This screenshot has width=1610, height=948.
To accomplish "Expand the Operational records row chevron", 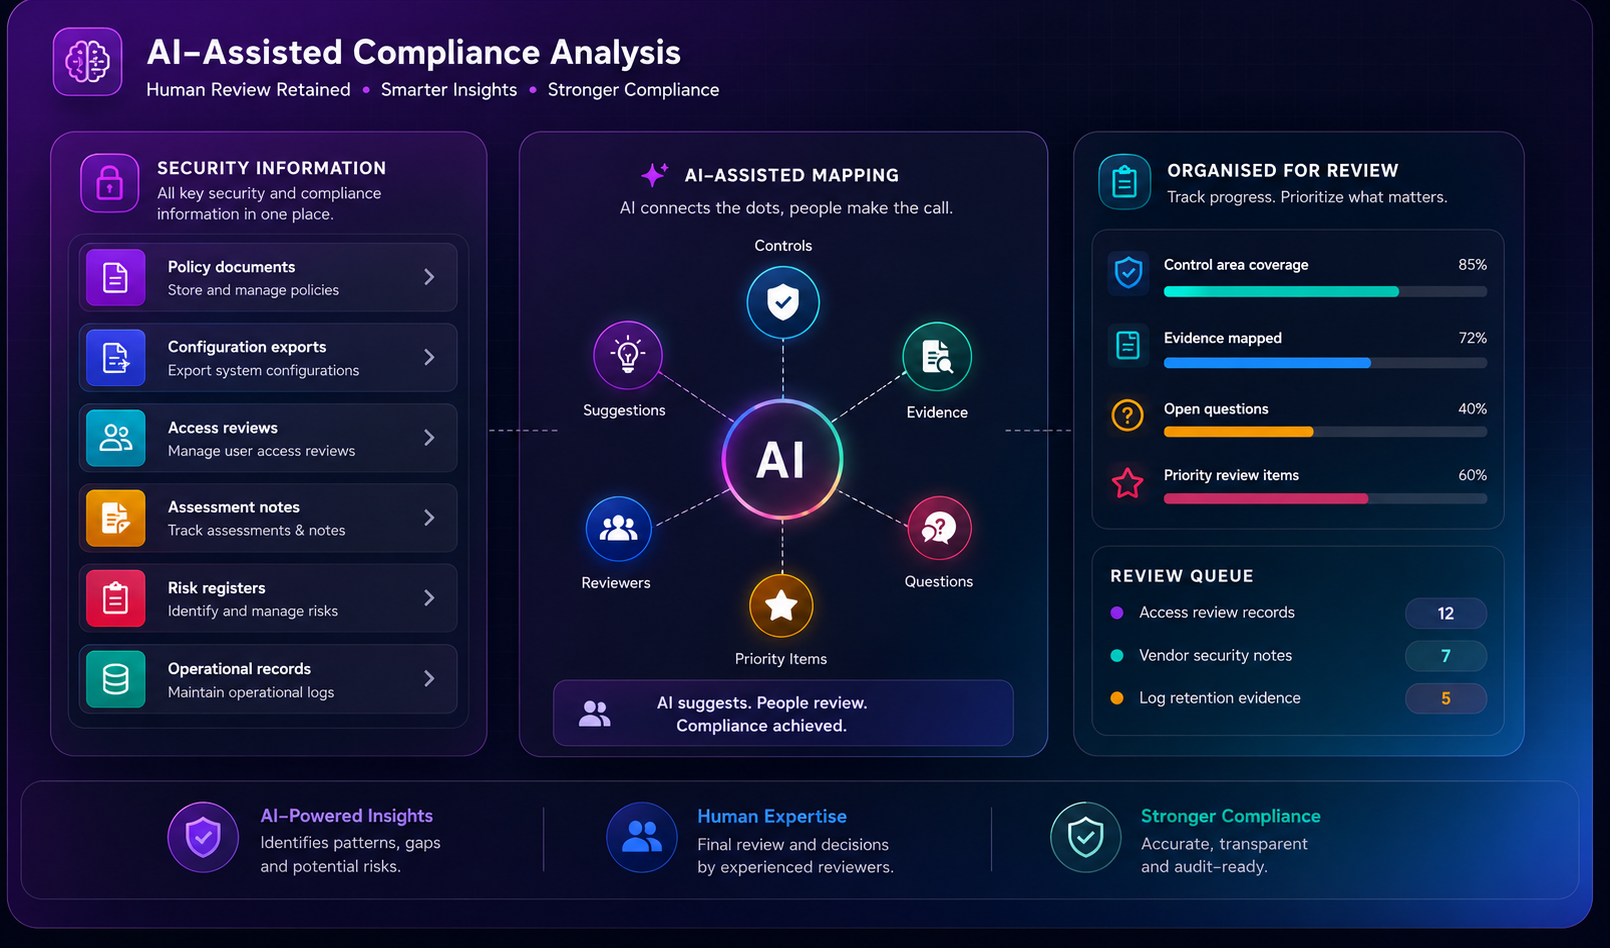I will pyautogui.click(x=429, y=679).
